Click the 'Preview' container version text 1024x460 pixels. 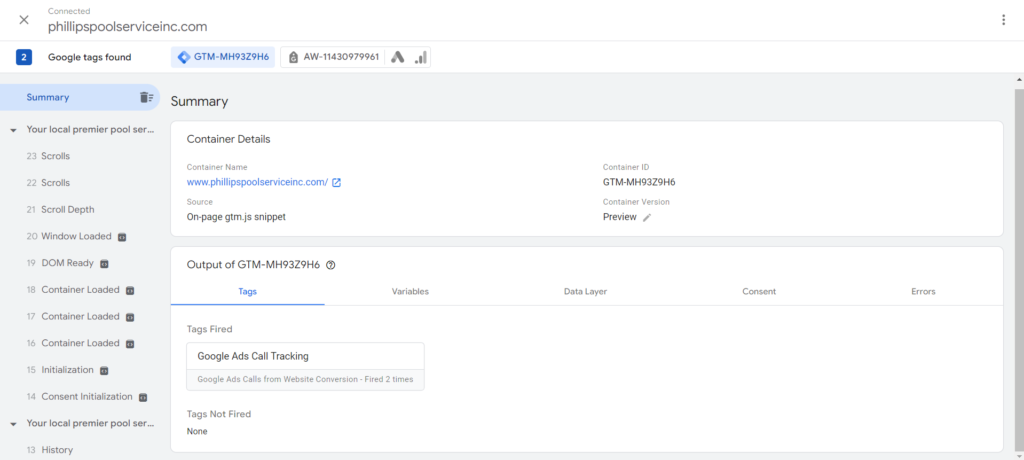click(x=619, y=217)
